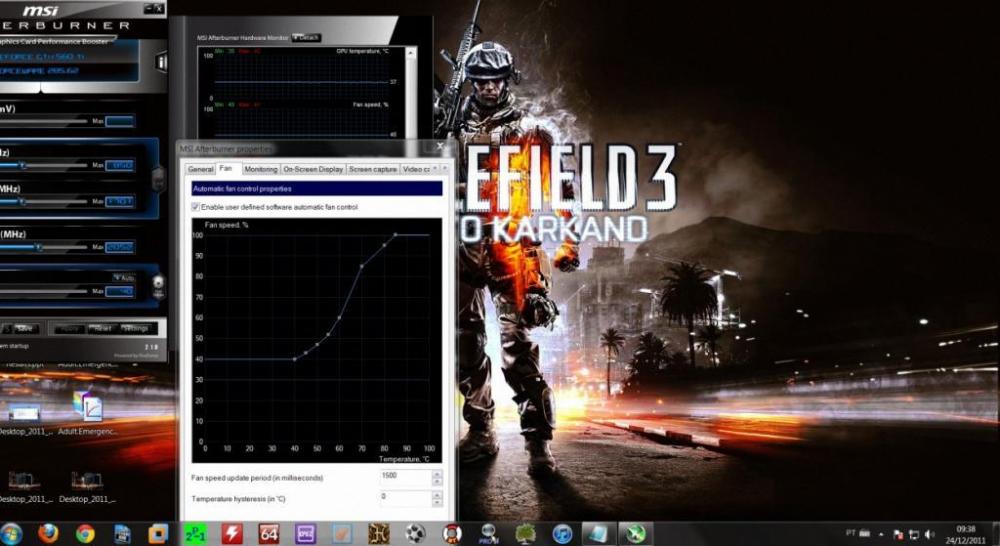The height and width of the screenshot is (546, 1000).
Task: Open the On-Screen Display tab
Action: click(x=312, y=169)
